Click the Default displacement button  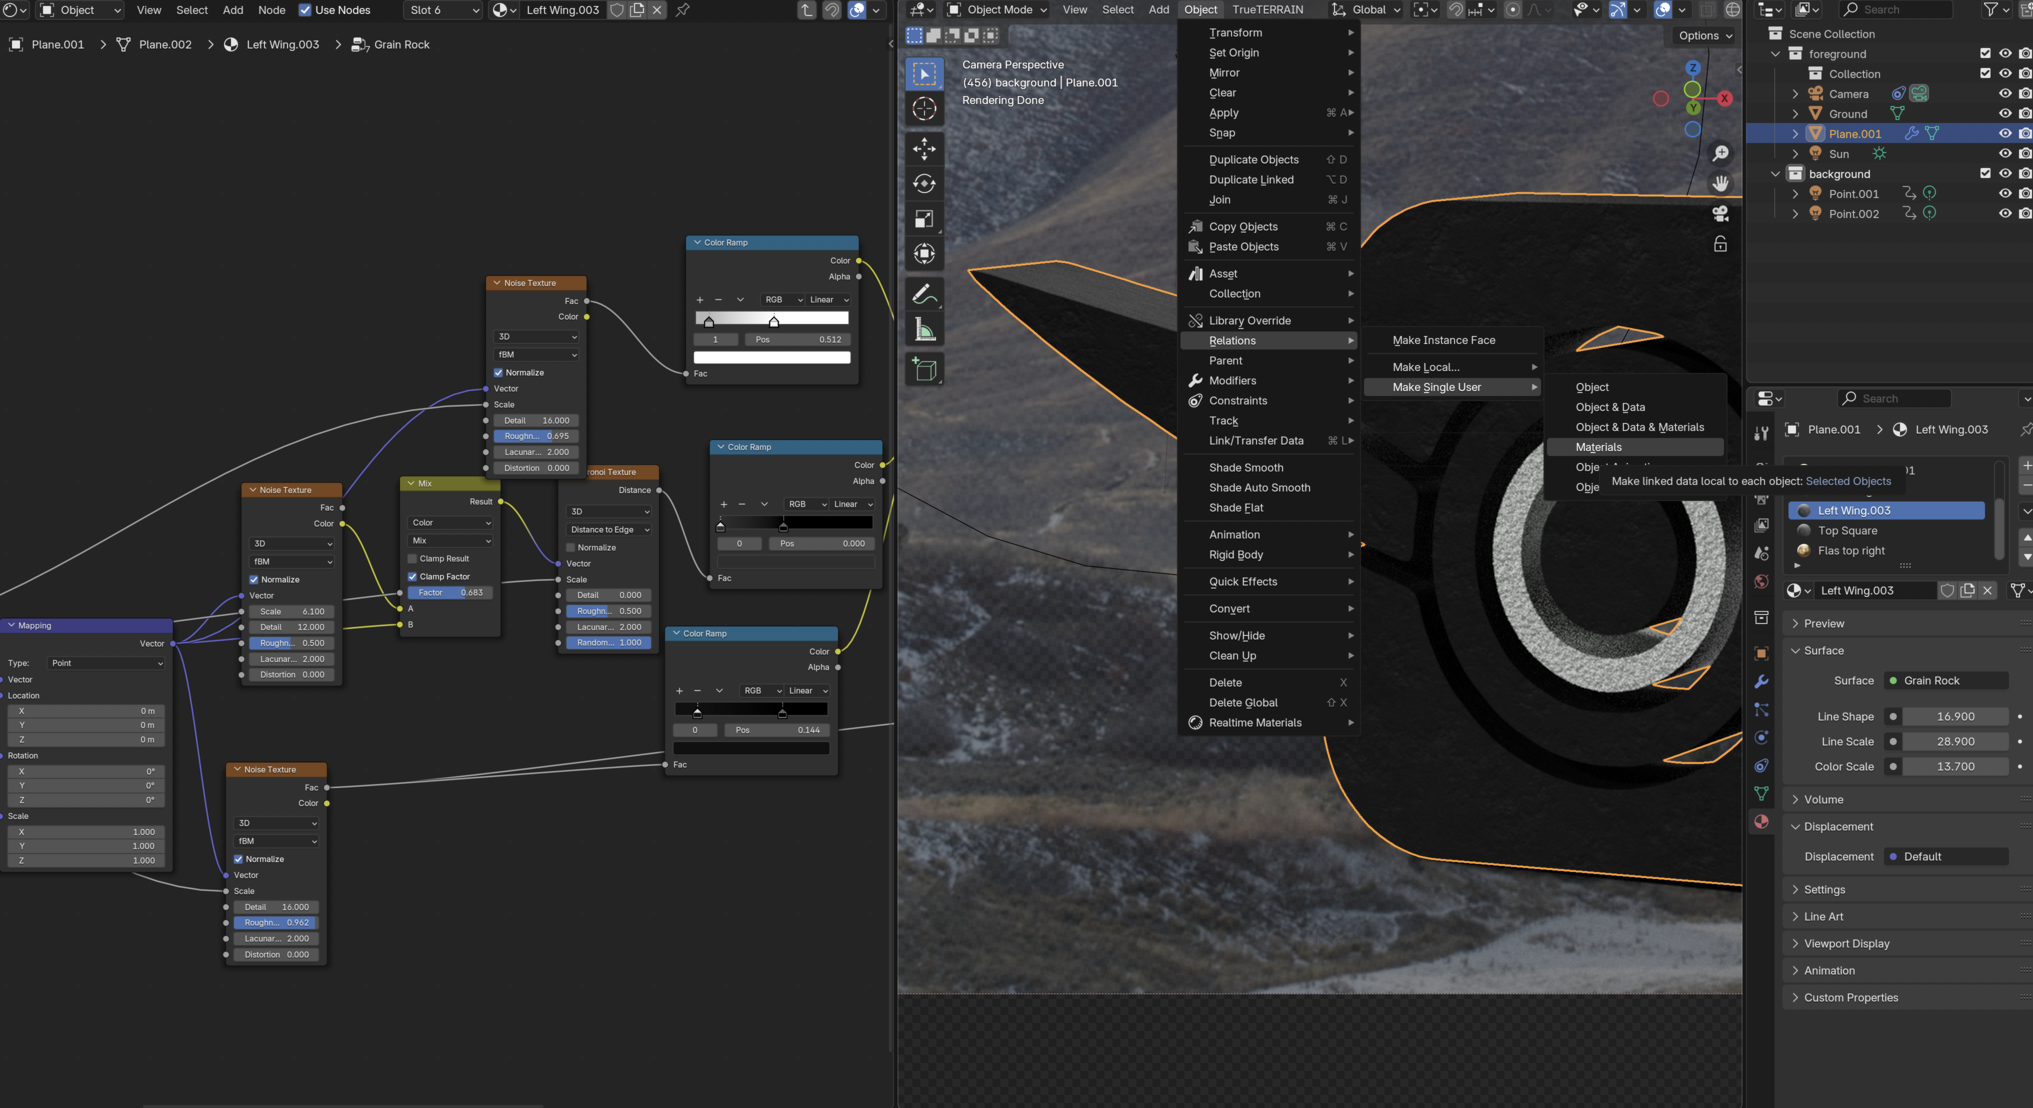tap(1945, 856)
